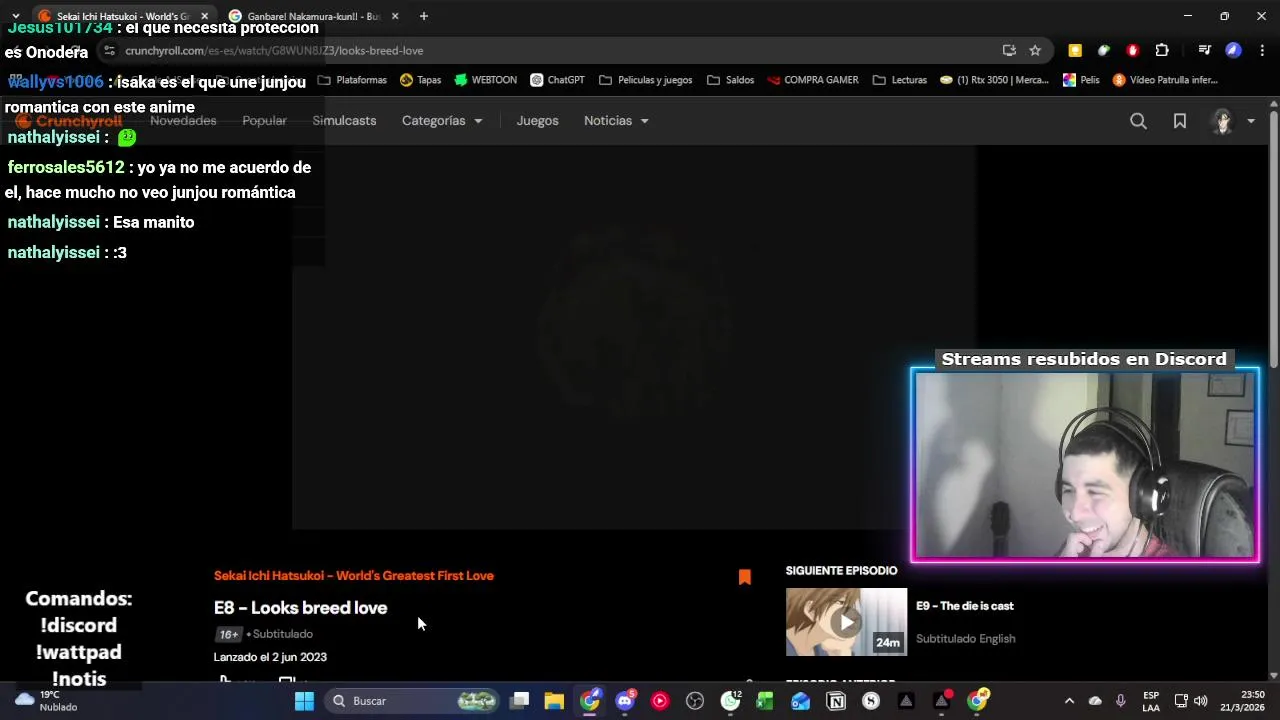Switch to the Ganbare! Nakamura-kun tab
Viewport: 1280px width, 720px height.
pos(313,16)
